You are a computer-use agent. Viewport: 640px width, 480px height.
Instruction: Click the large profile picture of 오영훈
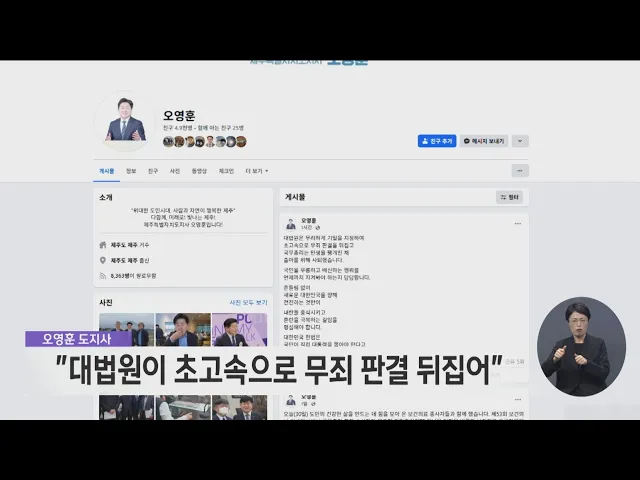125,121
